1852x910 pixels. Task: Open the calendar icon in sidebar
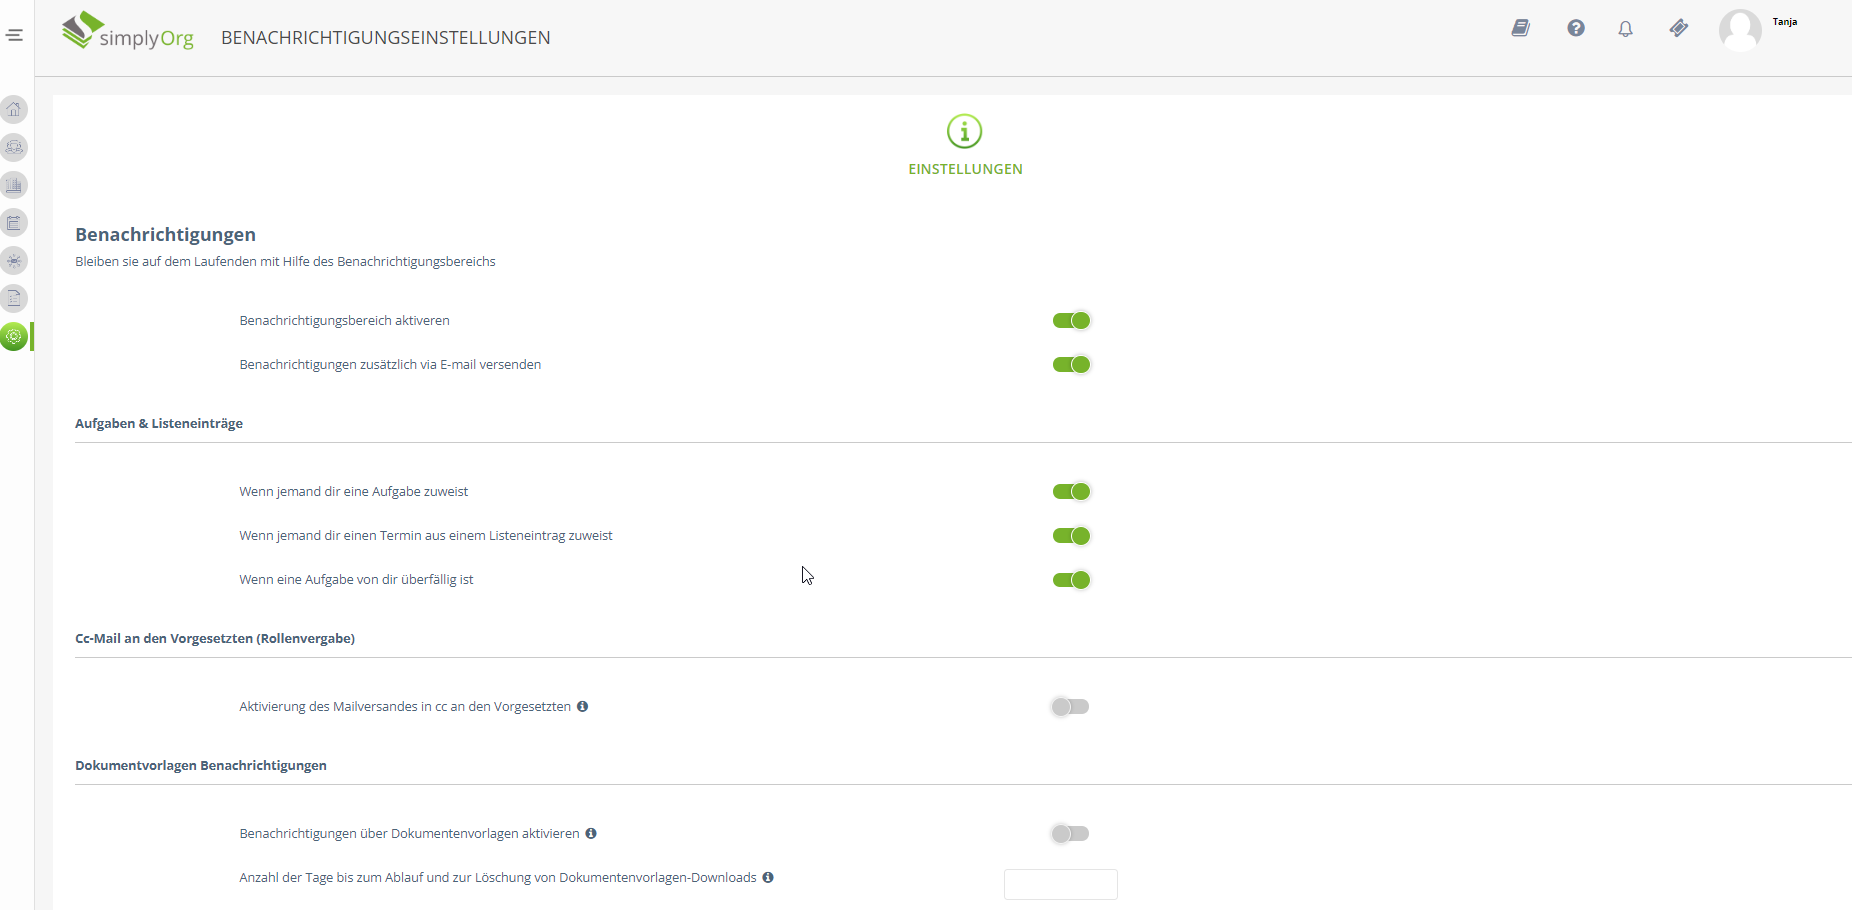(x=14, y=223)
